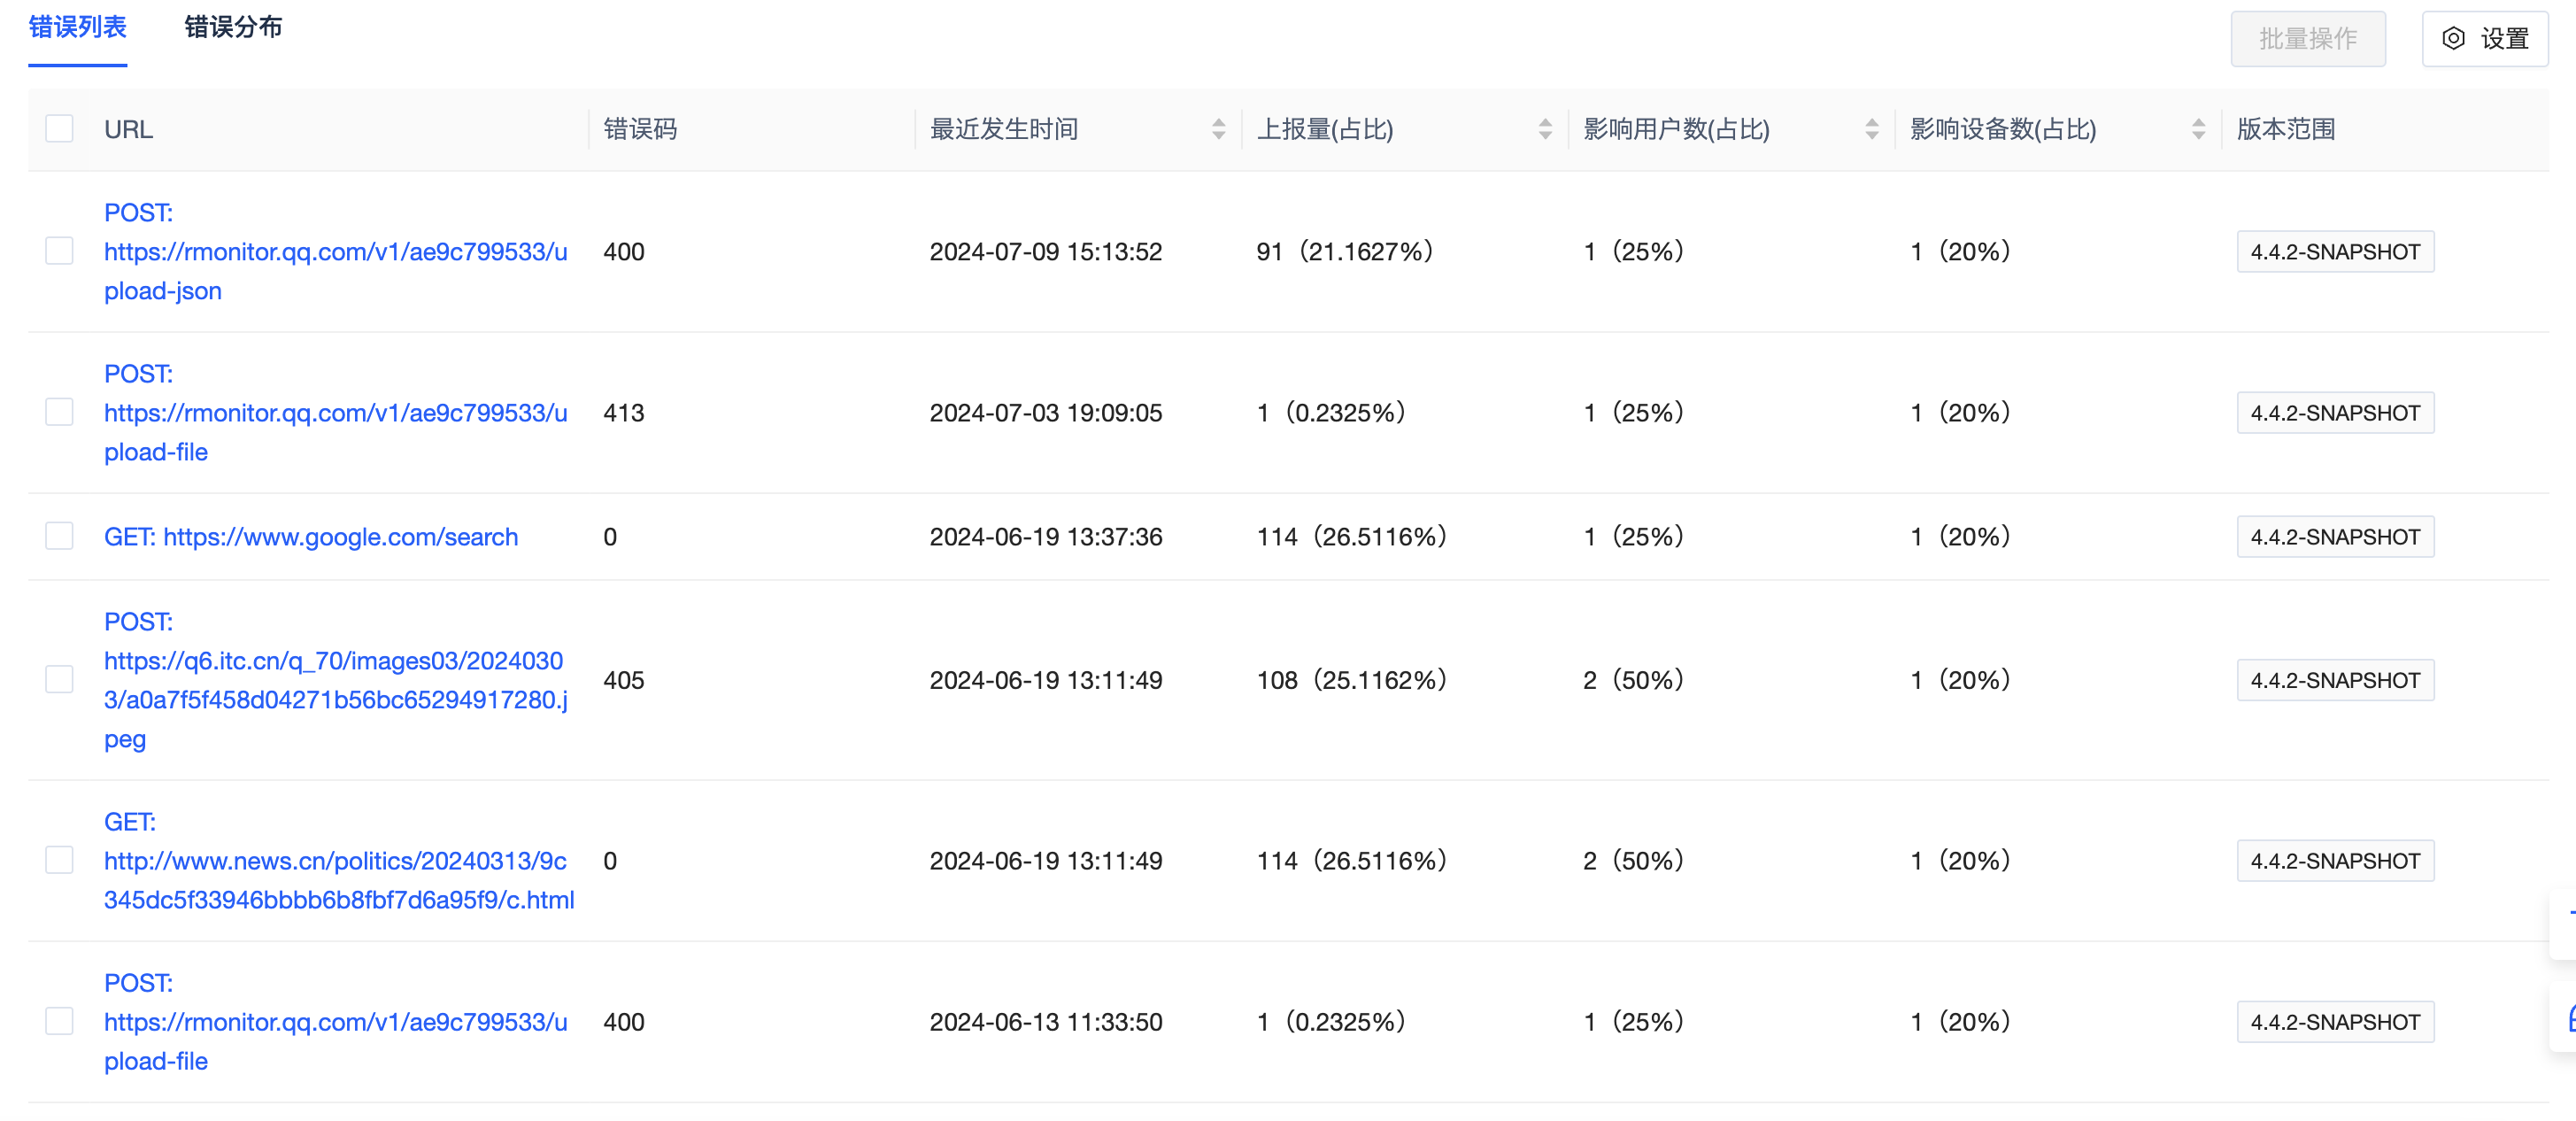Sort by 影响用户数(占比) column arrows
Viewport: 2576px width, 1121px height.
(1871, 129)
